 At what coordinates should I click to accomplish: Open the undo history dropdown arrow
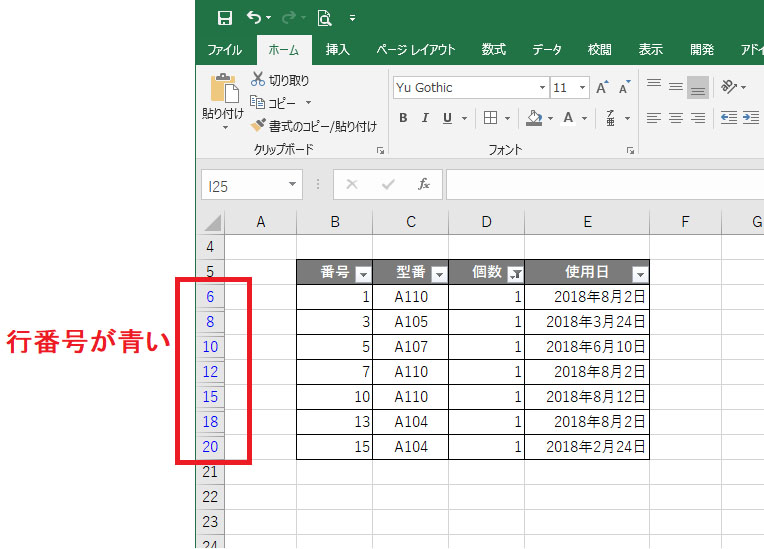(268, 18)
